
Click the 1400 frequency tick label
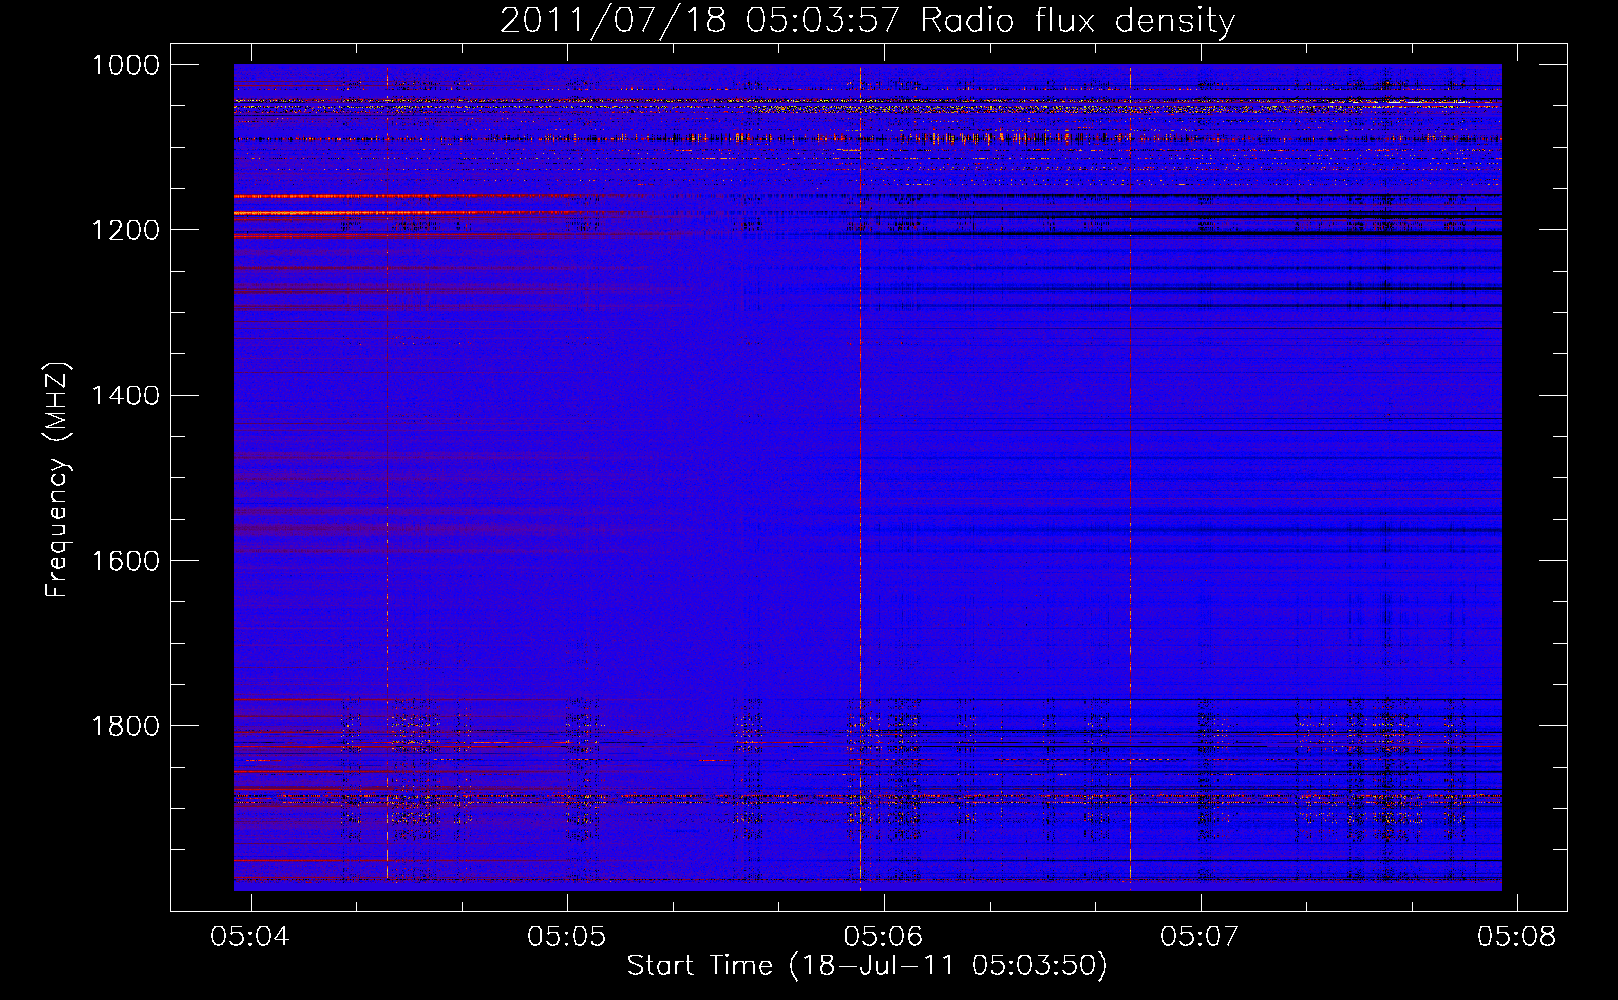(x=126, y=396)
